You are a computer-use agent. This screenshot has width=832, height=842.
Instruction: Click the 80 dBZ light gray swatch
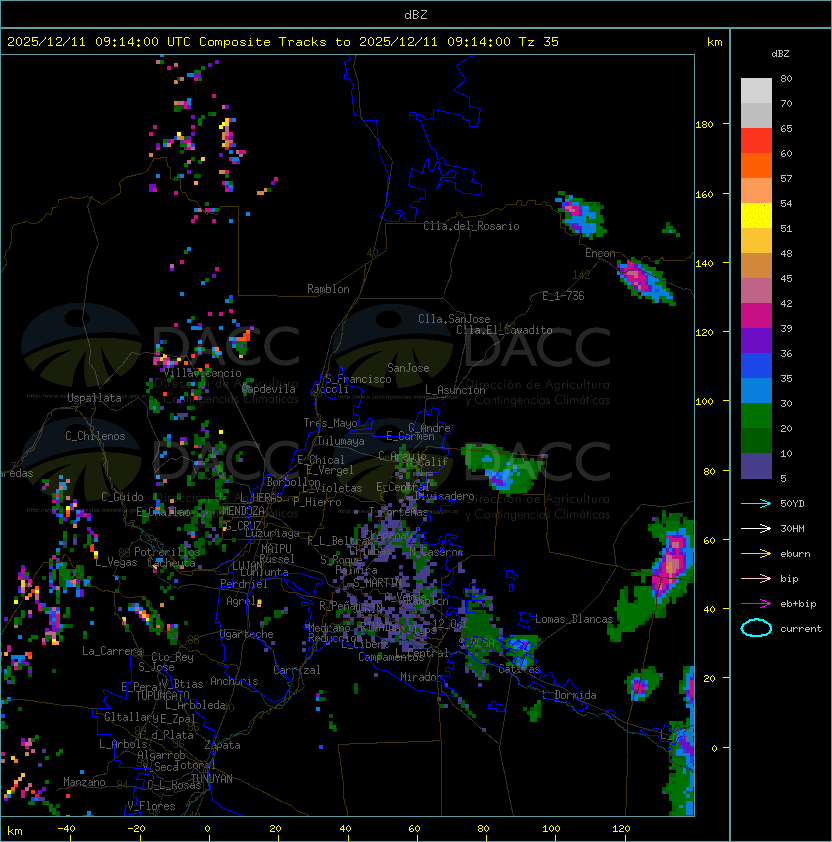pyautogui.click(x=756, y=90)
